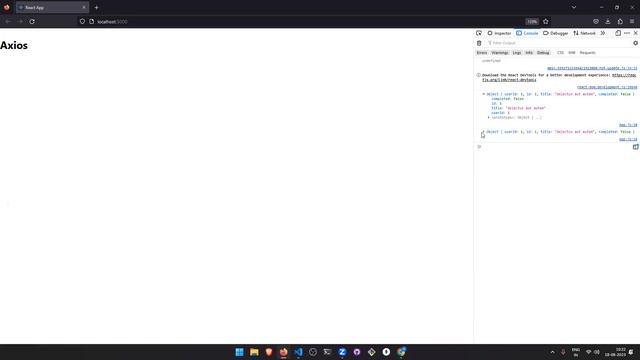Open Windows Start menu
Image resolution: width=640 pixels, height=360 pixels.
click(240, 352)
